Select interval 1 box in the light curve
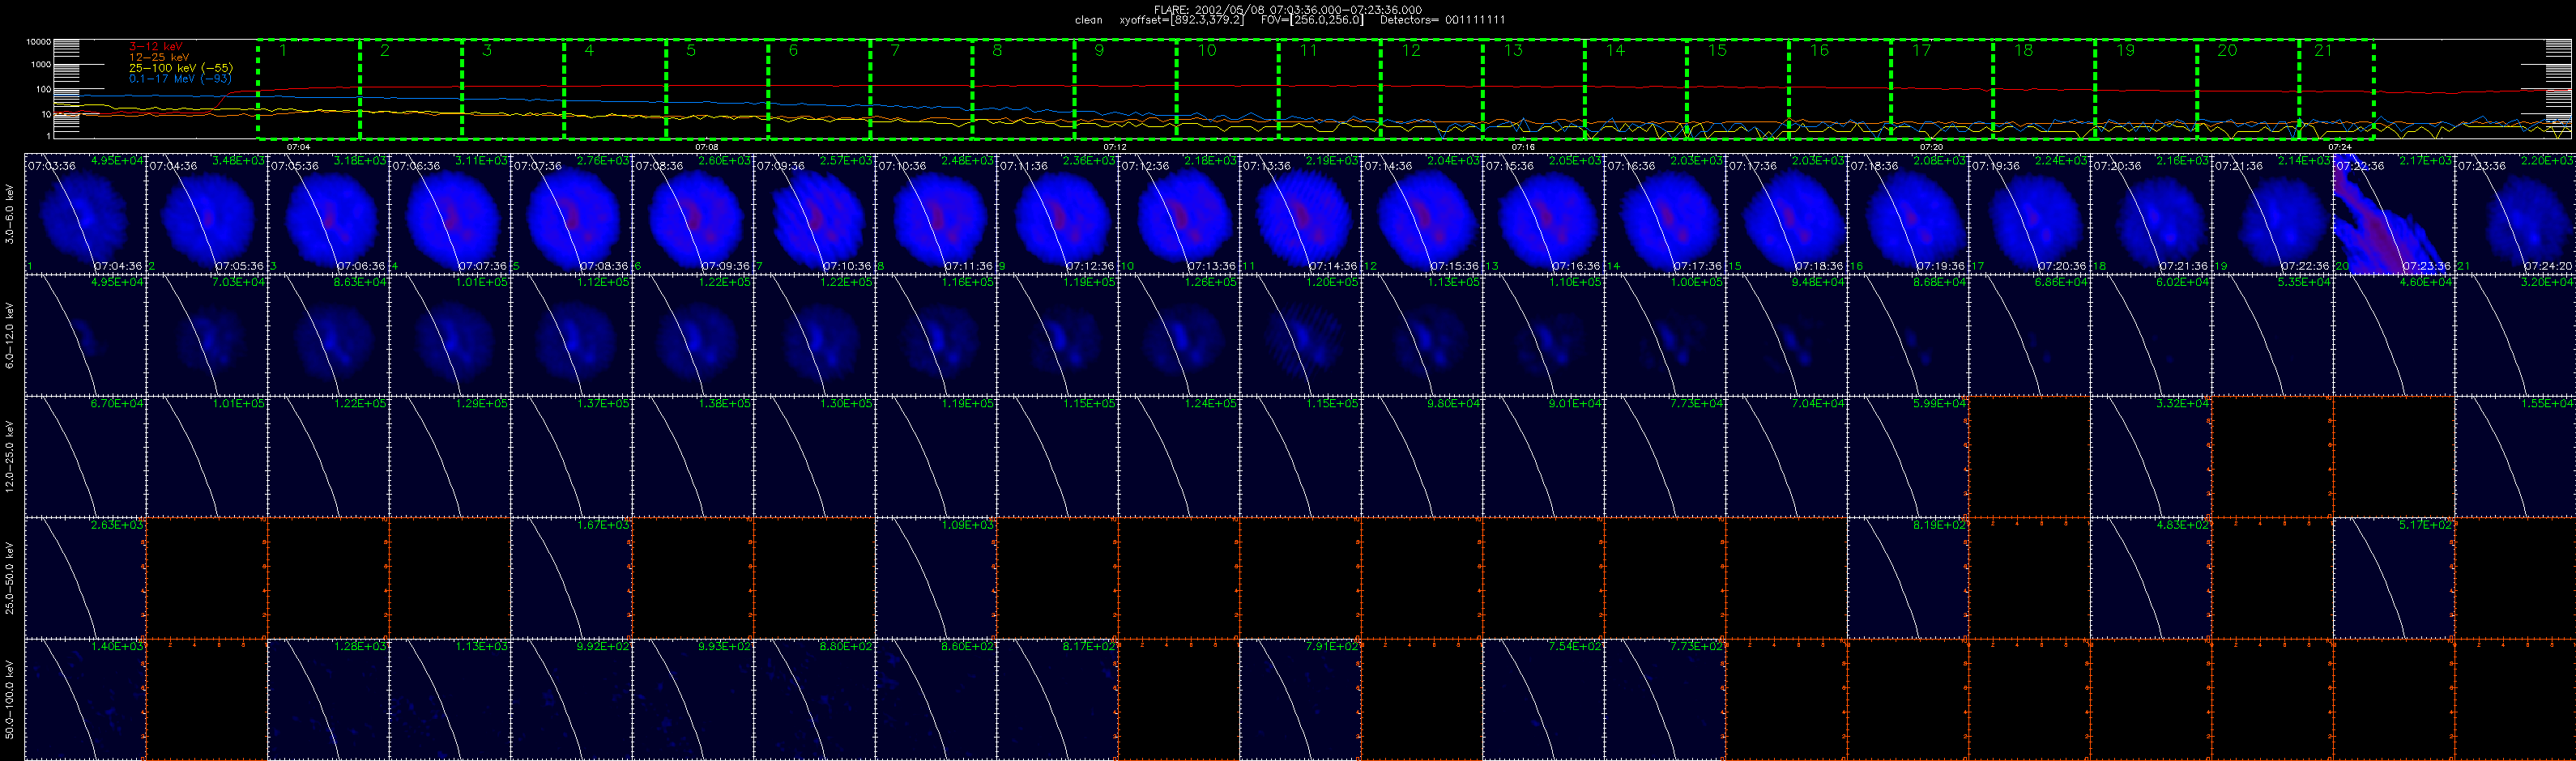This screenshot has width=2576, height=761. pos(309,89)
